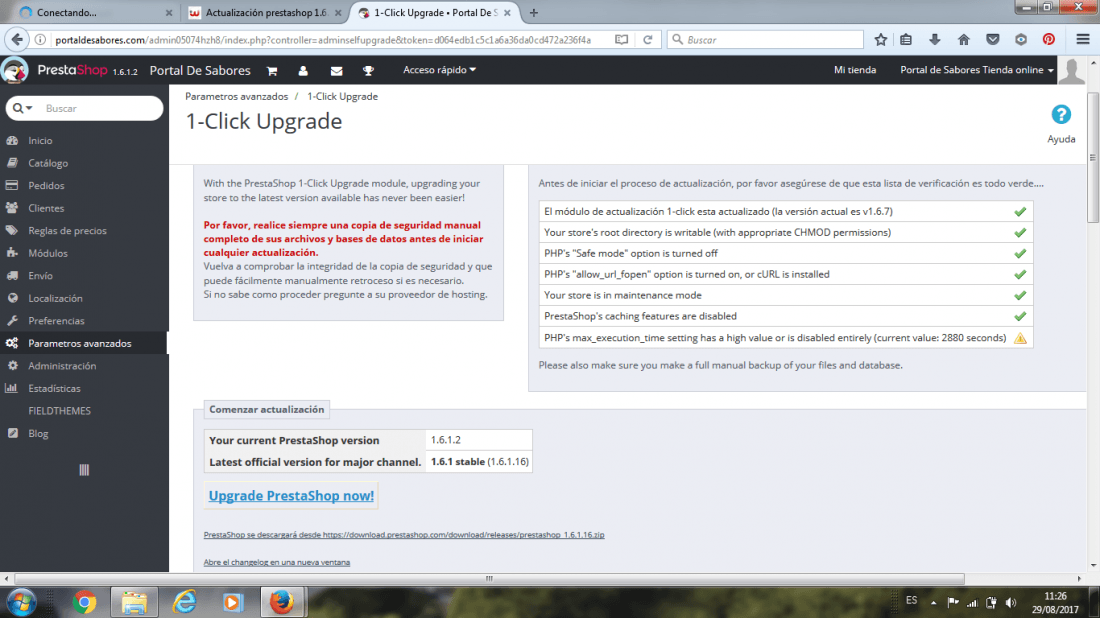Show hidden system tray icons arrow
The width and height of the screenshot is (1100, 618).
pos(934,603)
